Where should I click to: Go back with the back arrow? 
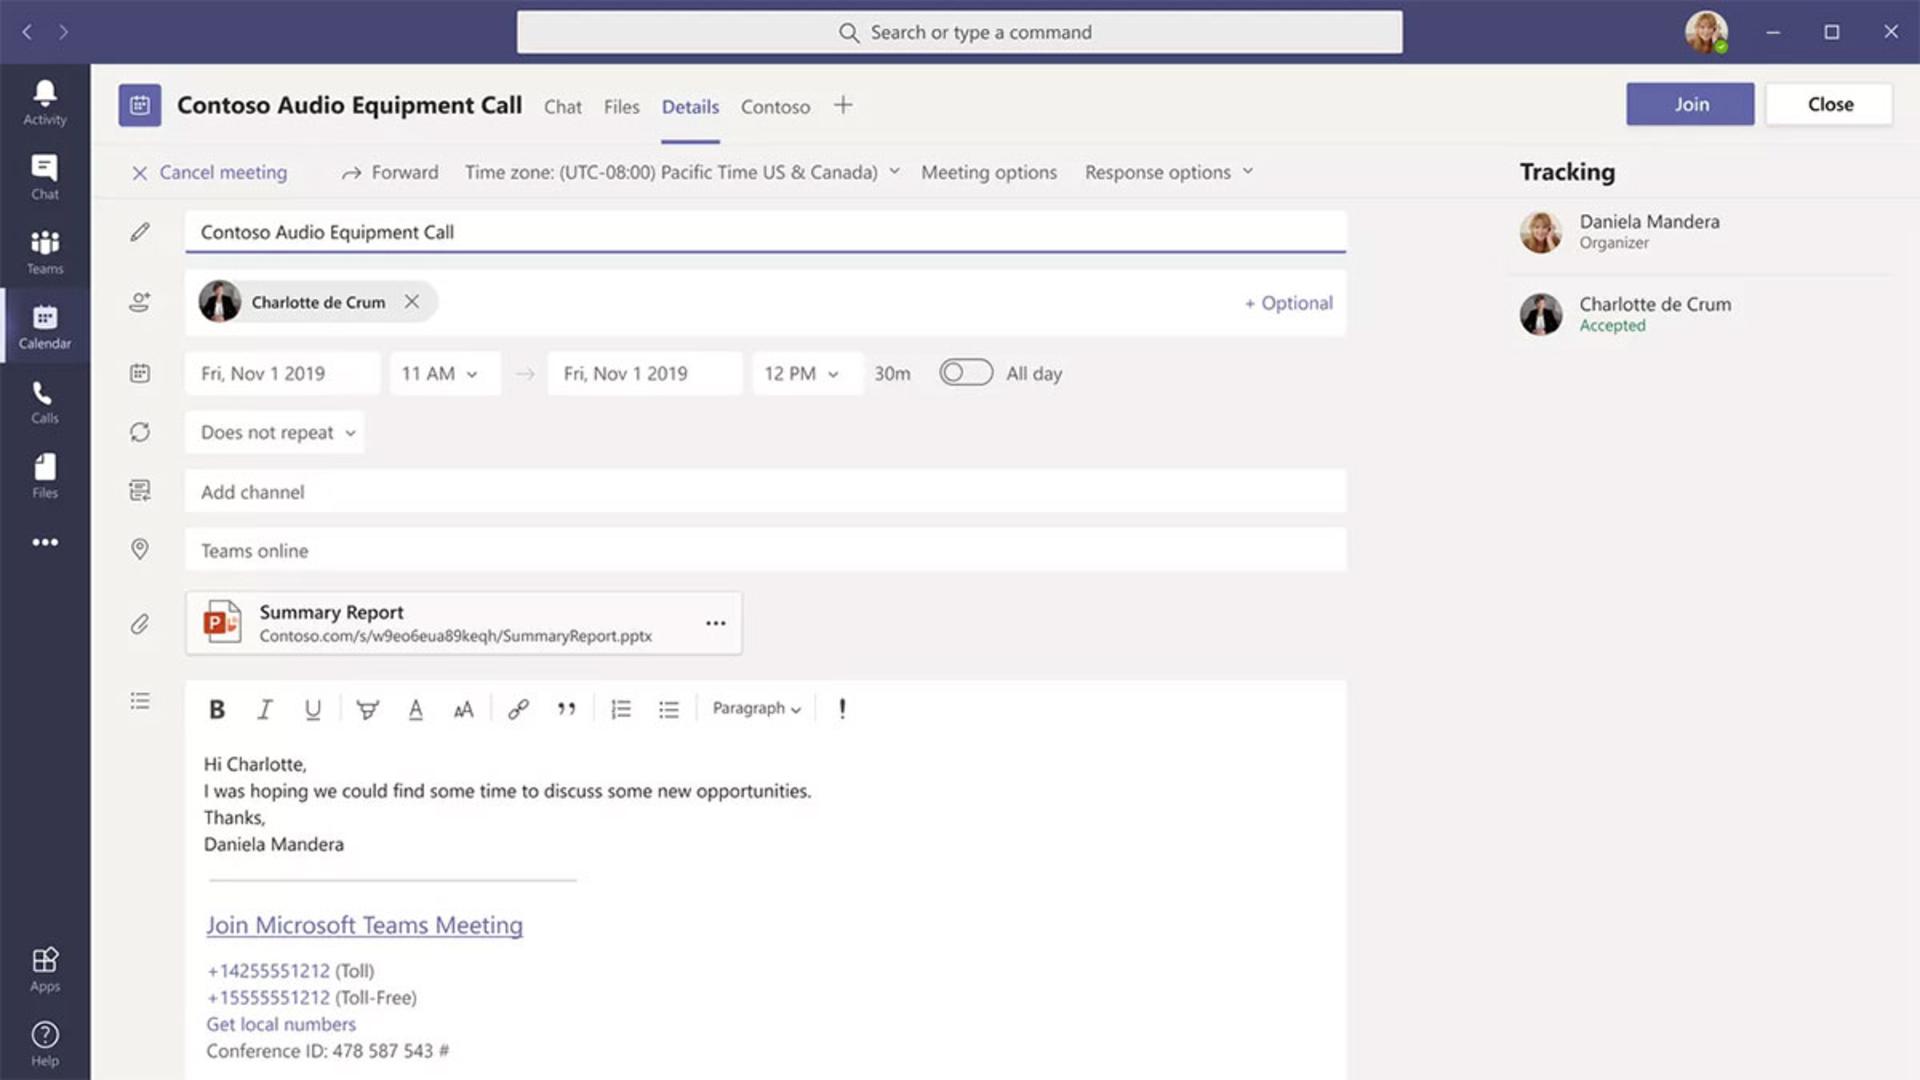click(27, 32)
